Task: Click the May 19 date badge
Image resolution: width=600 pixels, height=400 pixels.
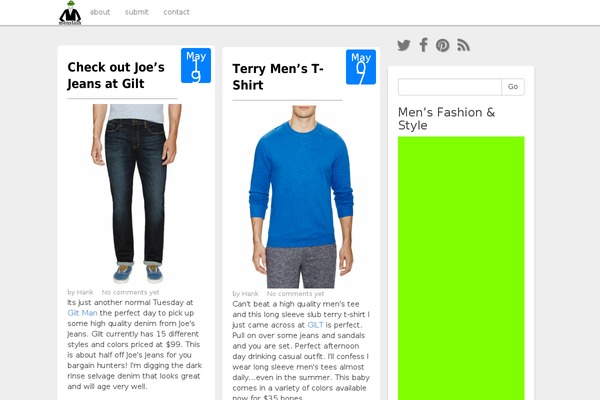Action: click(196, 65)
